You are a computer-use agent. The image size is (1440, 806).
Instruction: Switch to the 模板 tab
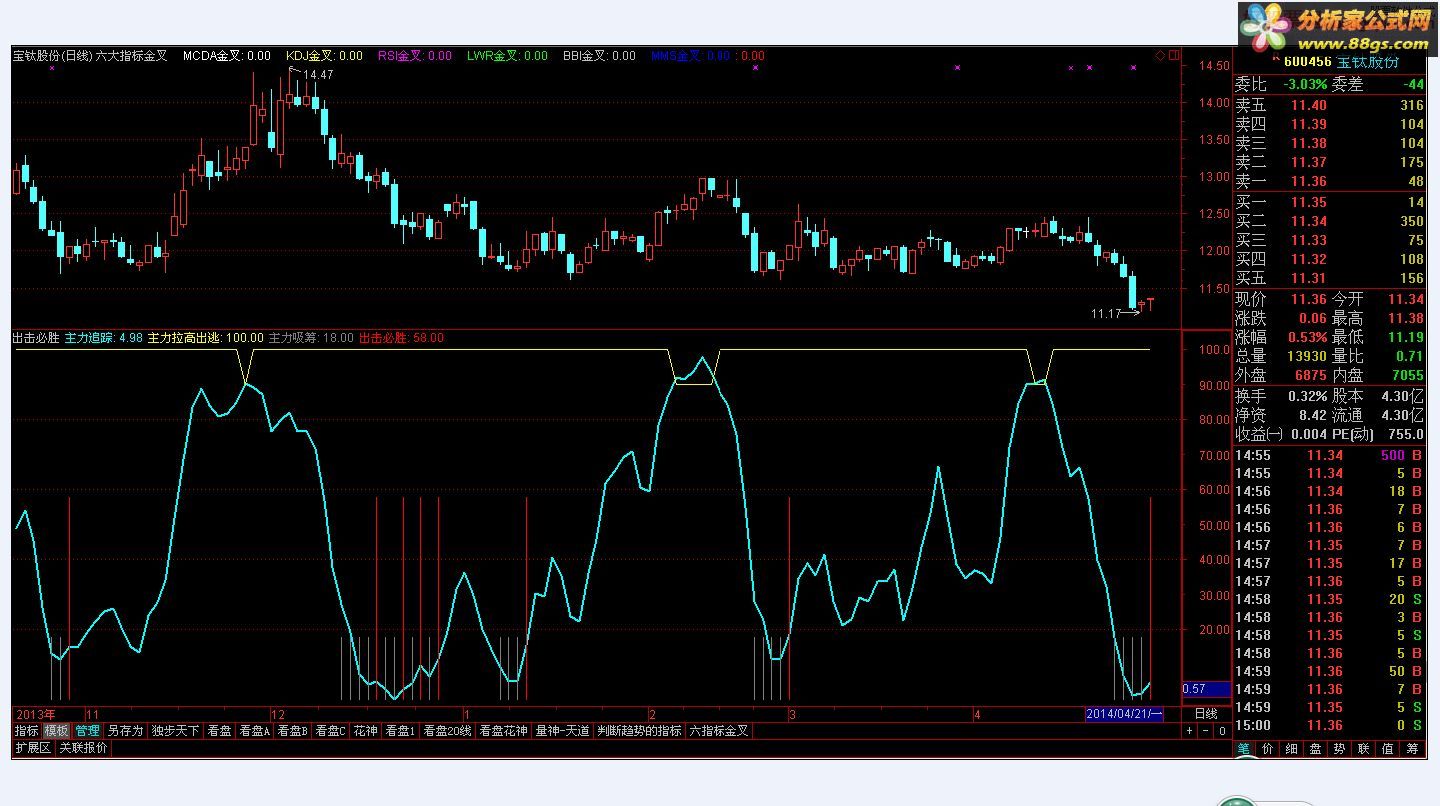(56, 731)
